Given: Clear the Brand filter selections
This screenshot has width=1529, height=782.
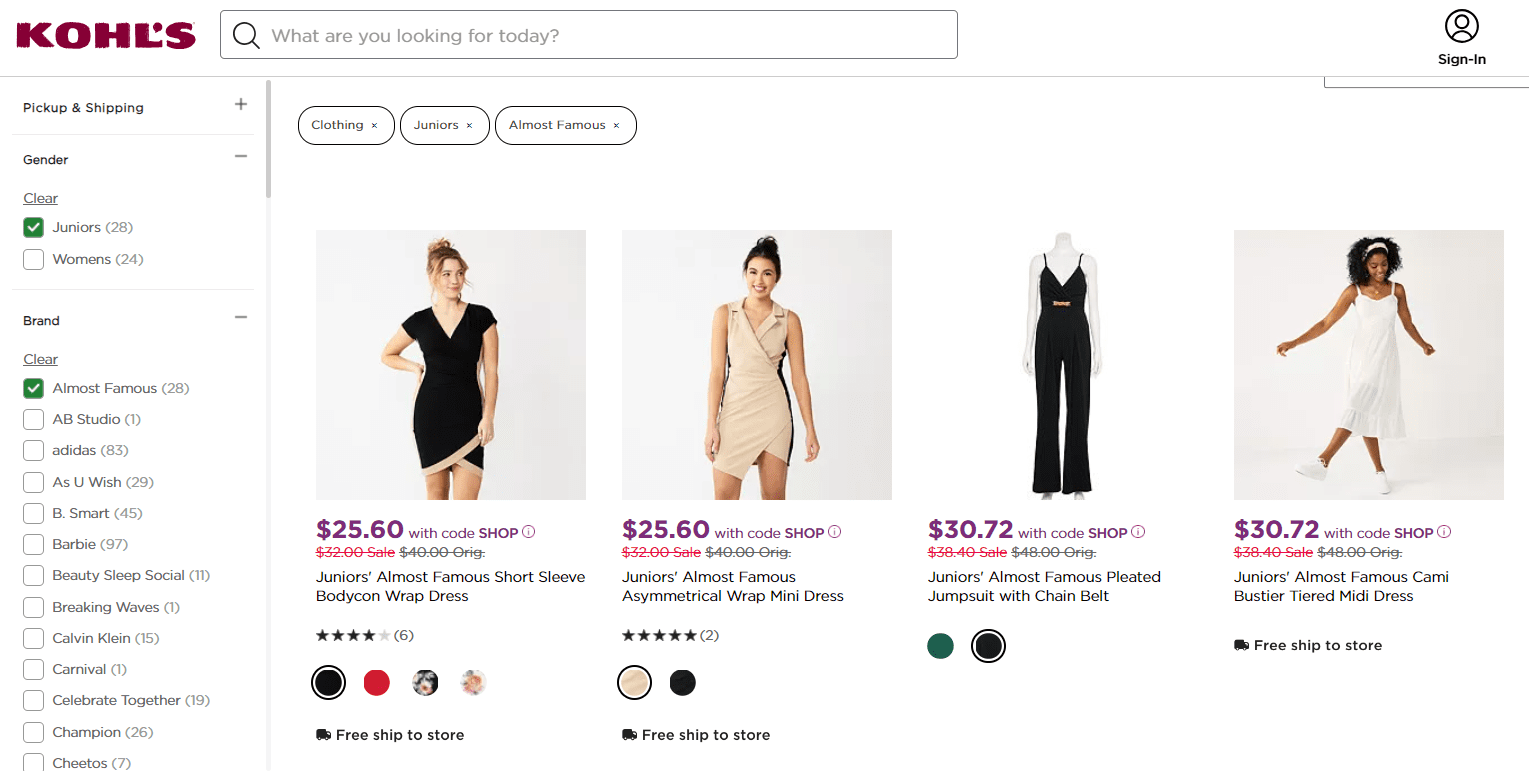Looking at the screenshot, I should [x=41, y=360].
